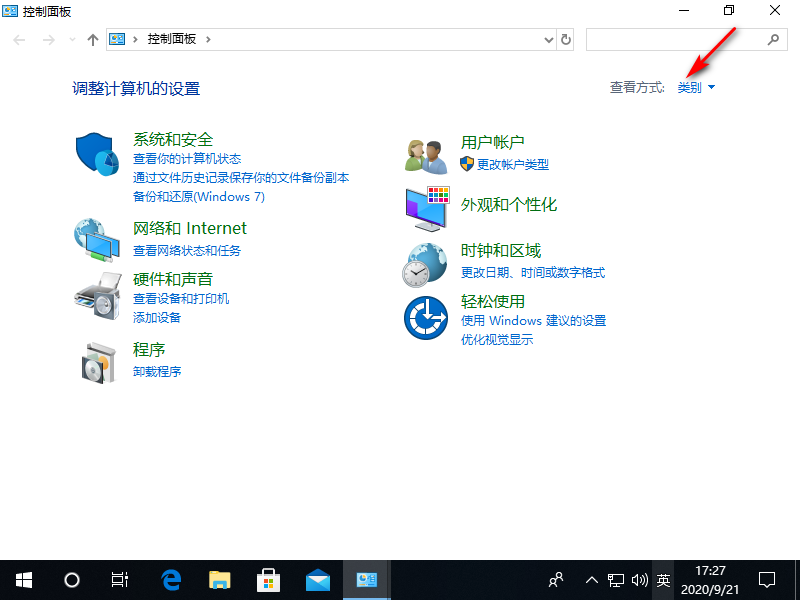Show hidden icons in the system tray
Screen dimensions: 800x600
point(592,580)
